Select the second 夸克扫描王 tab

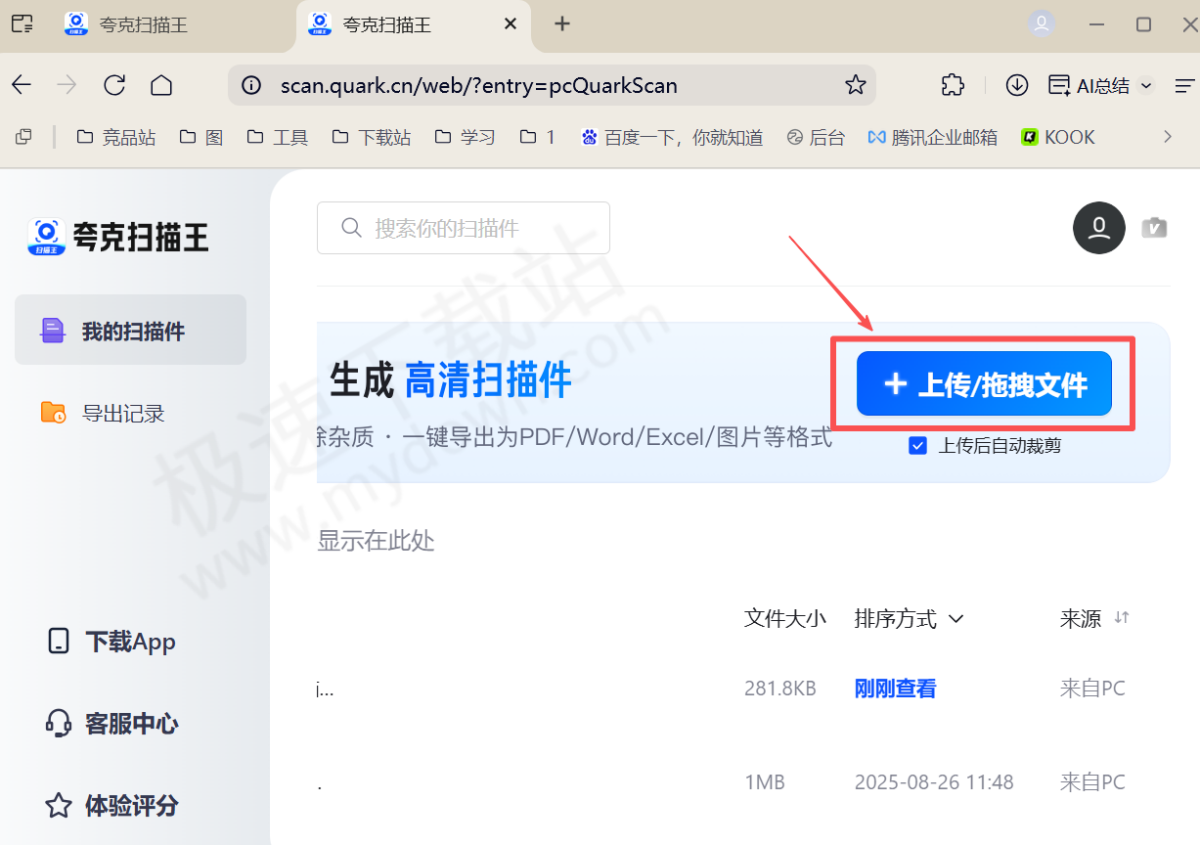pyautogui.click(x=414, y=24)
